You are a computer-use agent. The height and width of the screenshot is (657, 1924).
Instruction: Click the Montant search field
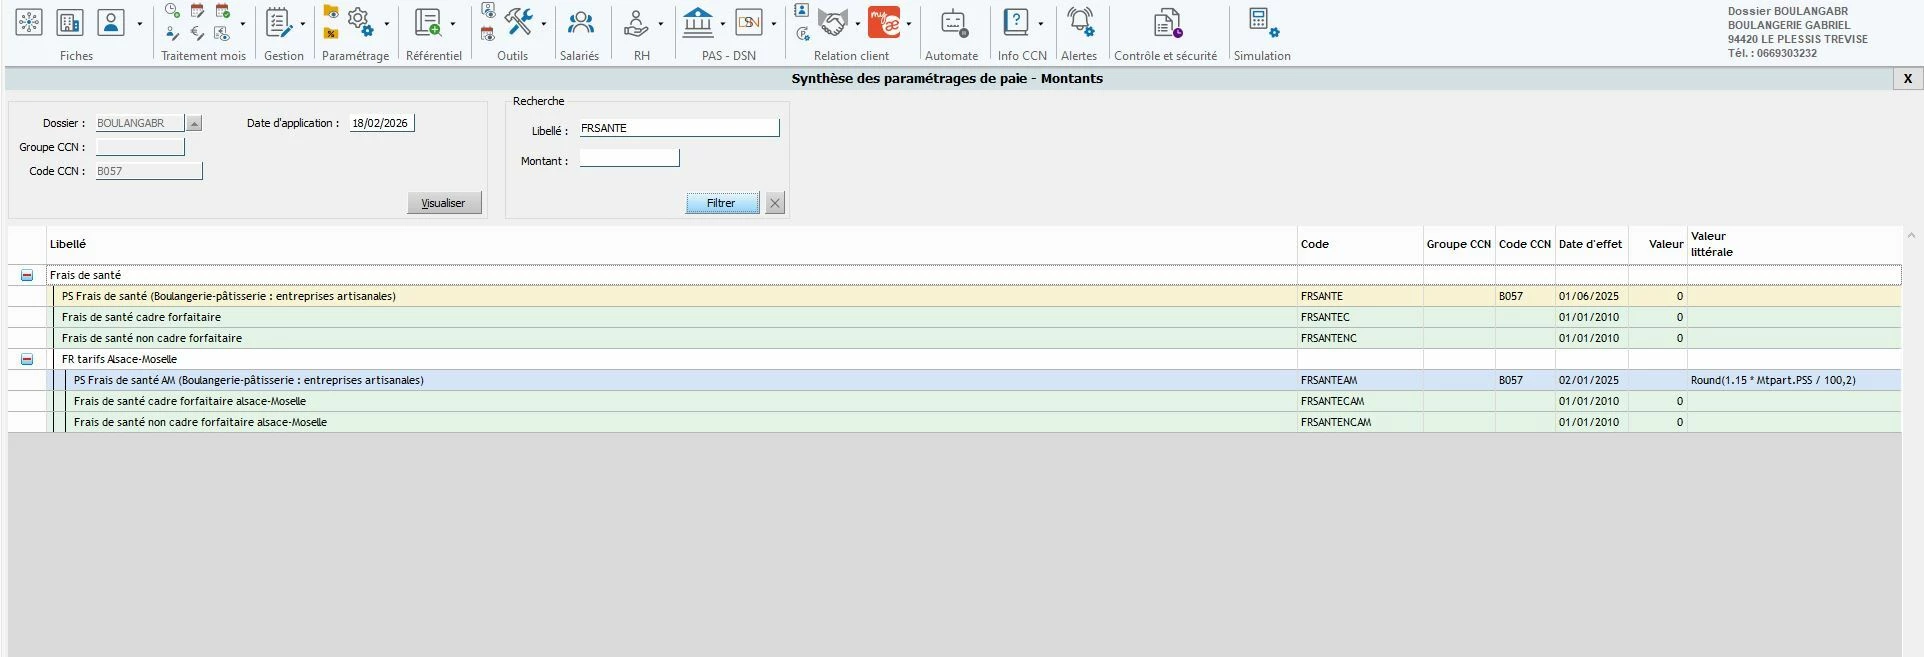(629, 158)
